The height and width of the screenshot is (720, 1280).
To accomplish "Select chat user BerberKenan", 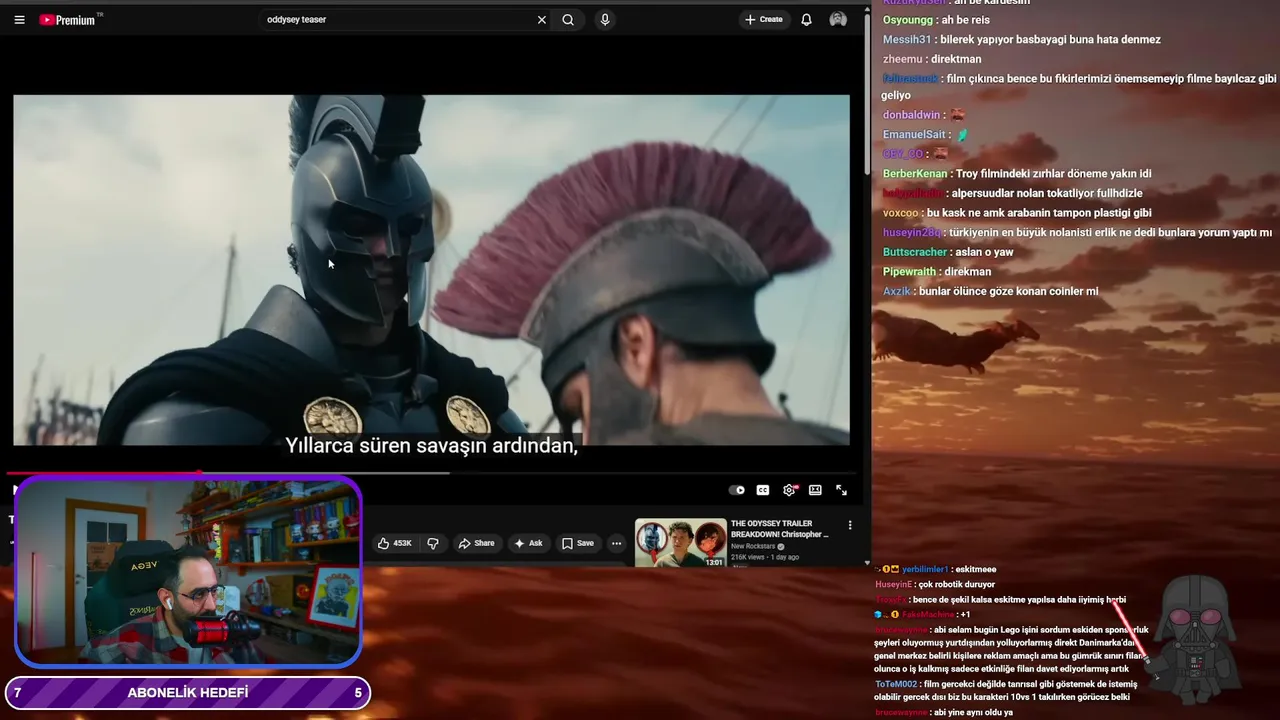I will click(915, 174).
